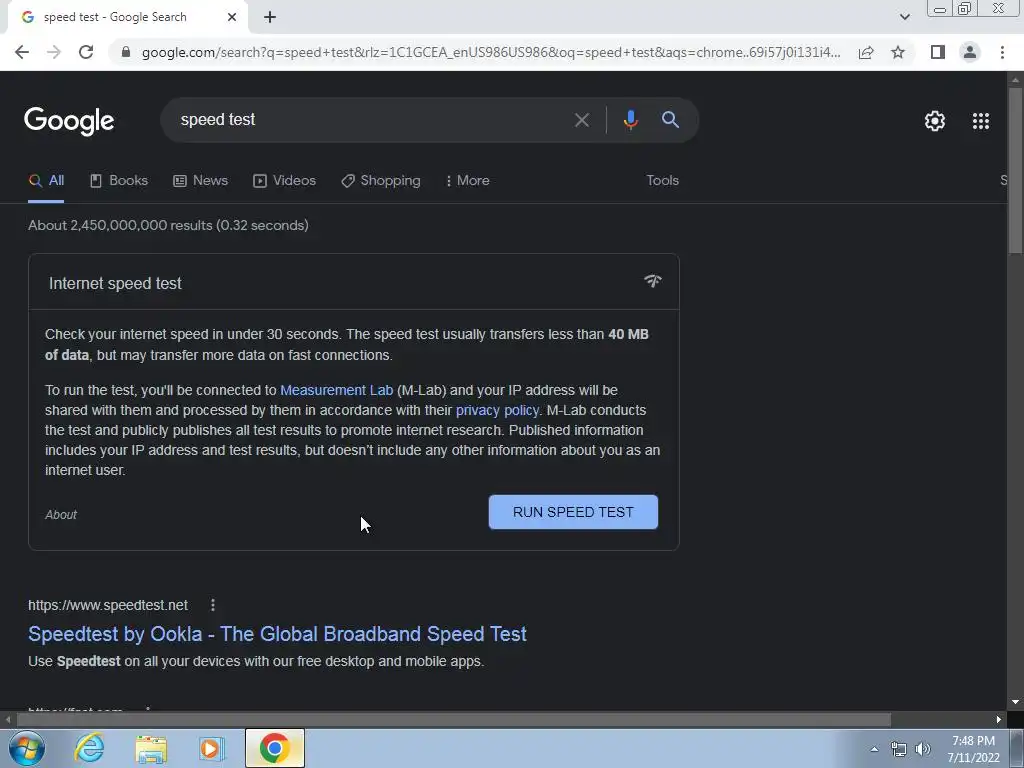Click the forward navigation arrow

[54, 52]
